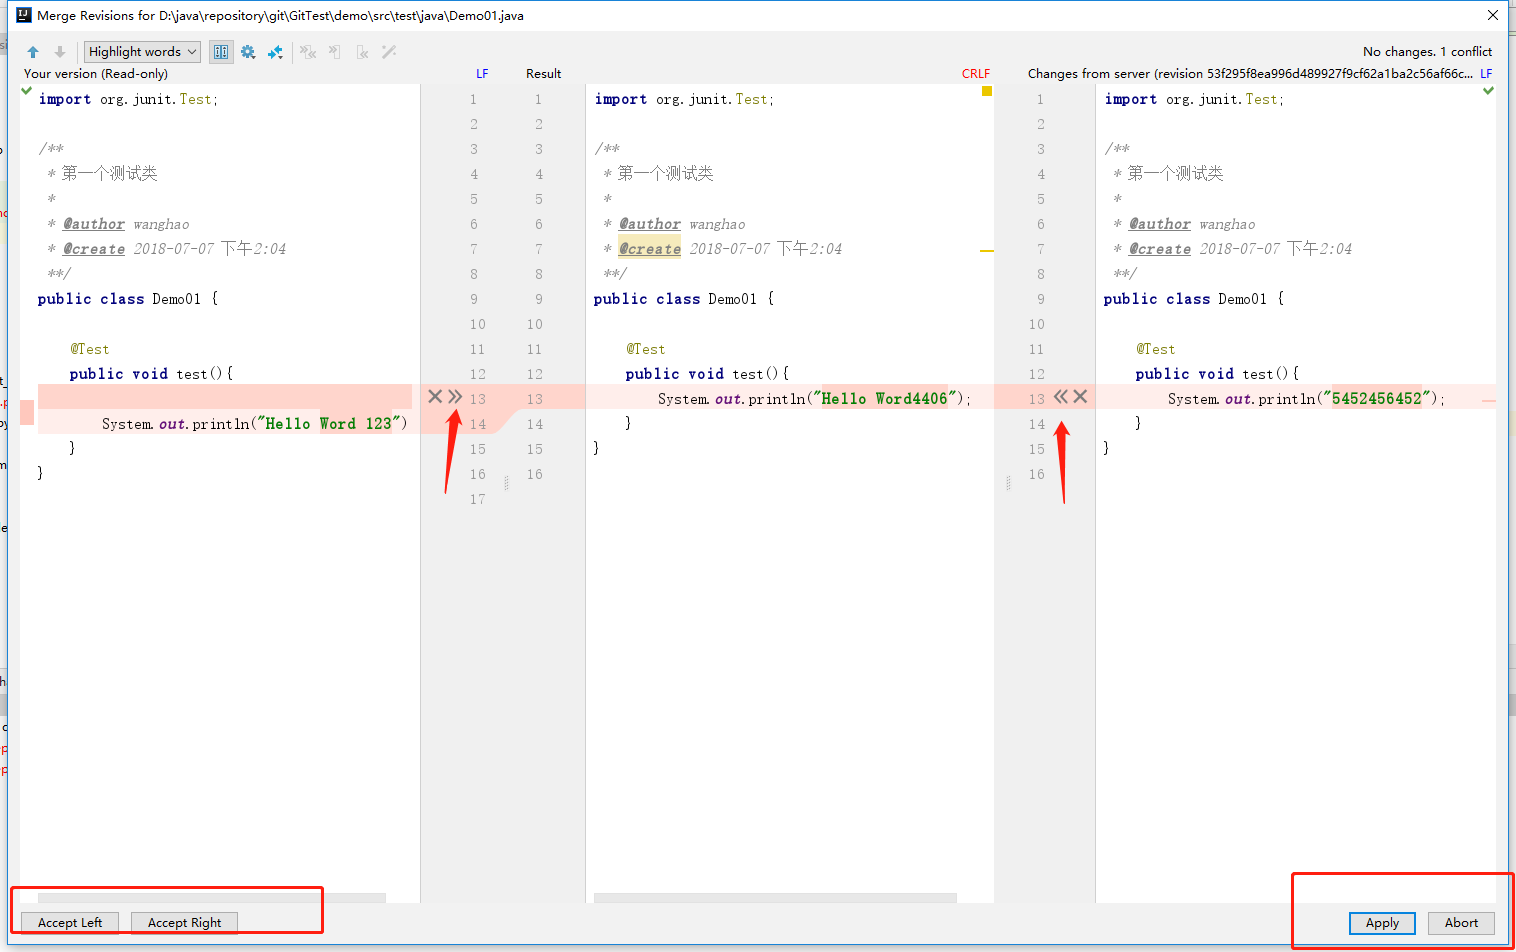Click the Accept Right button
Screen dimensions: 1516x952
click(184, 922)
